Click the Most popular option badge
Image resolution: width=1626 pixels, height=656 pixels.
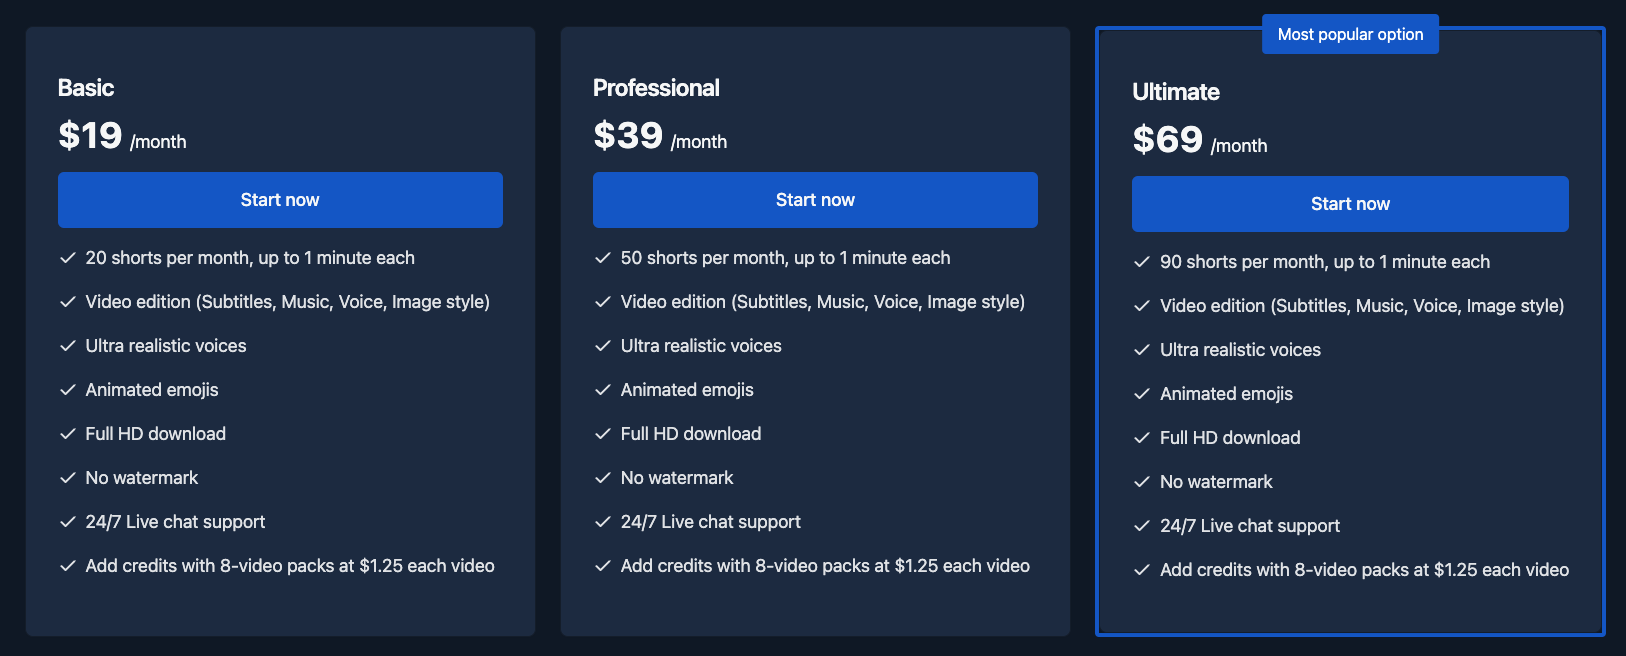pos(1350,33)
